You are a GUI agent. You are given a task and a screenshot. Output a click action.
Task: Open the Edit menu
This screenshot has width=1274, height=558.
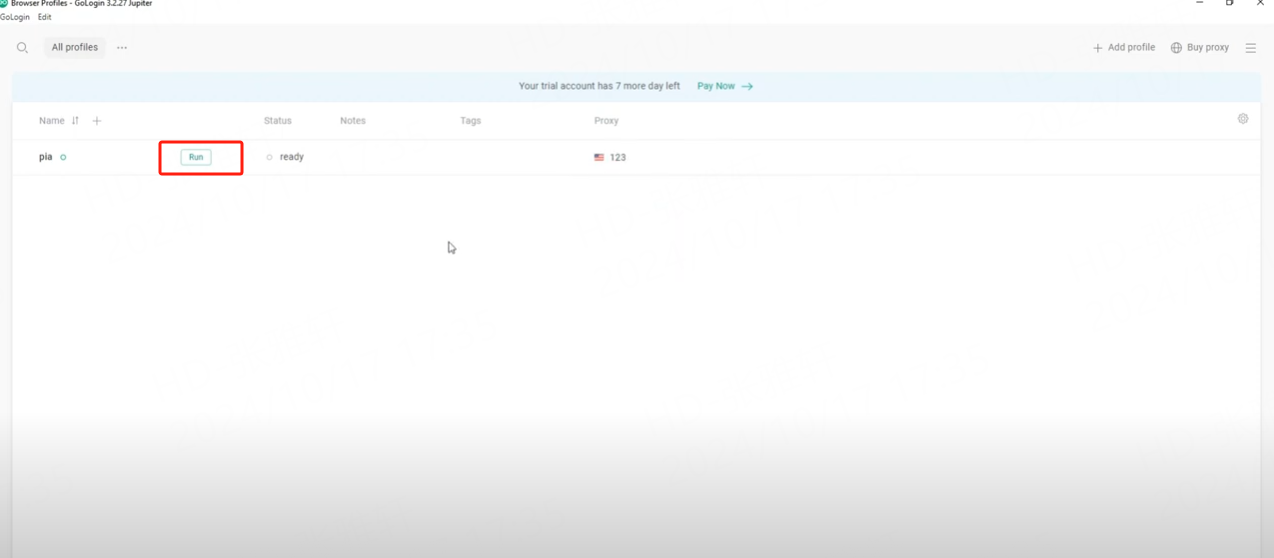point(45,17)
